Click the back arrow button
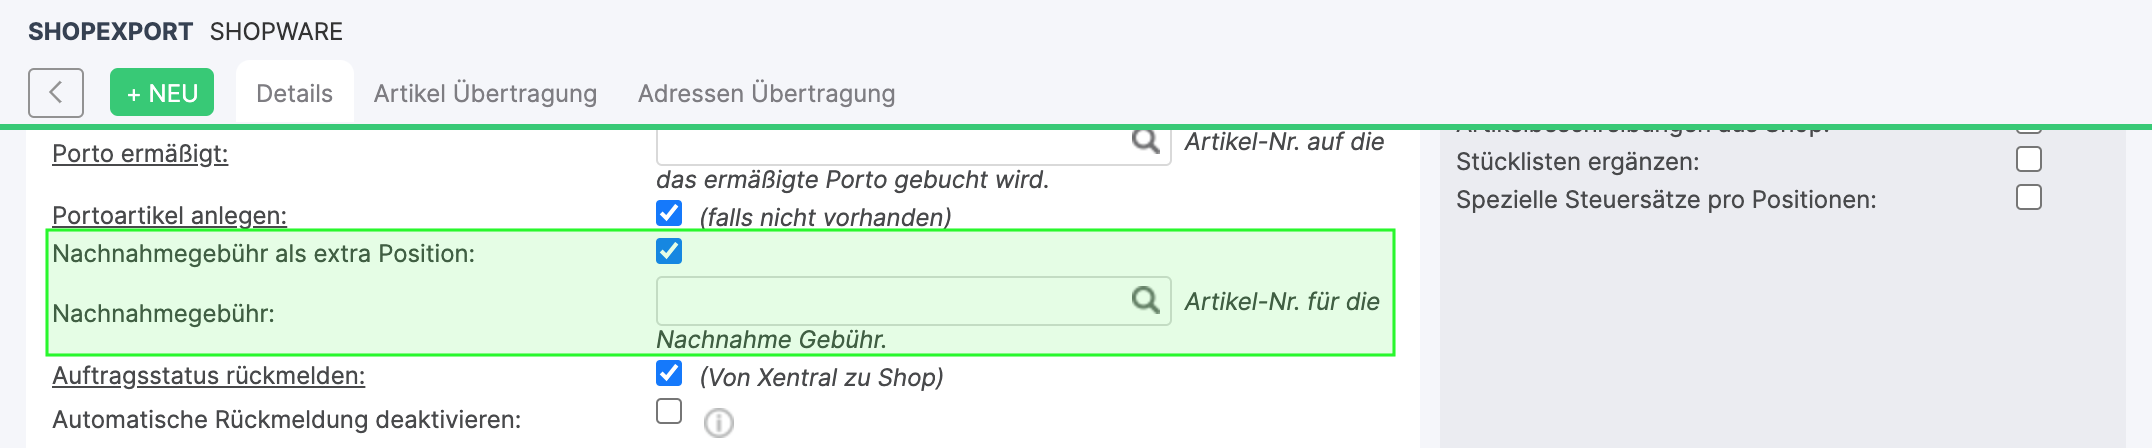 [56, 93]
